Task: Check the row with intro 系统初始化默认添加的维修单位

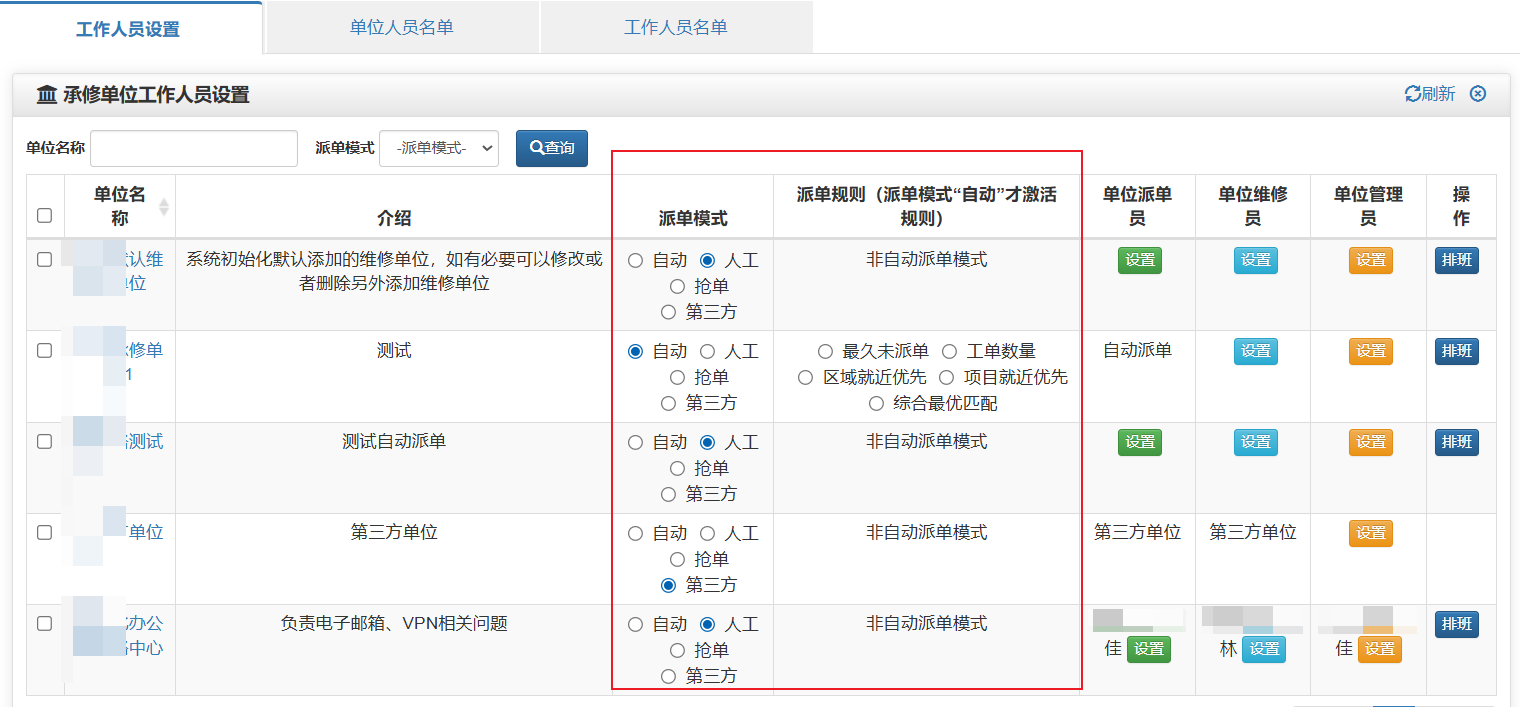Action: tap(44, 259)
